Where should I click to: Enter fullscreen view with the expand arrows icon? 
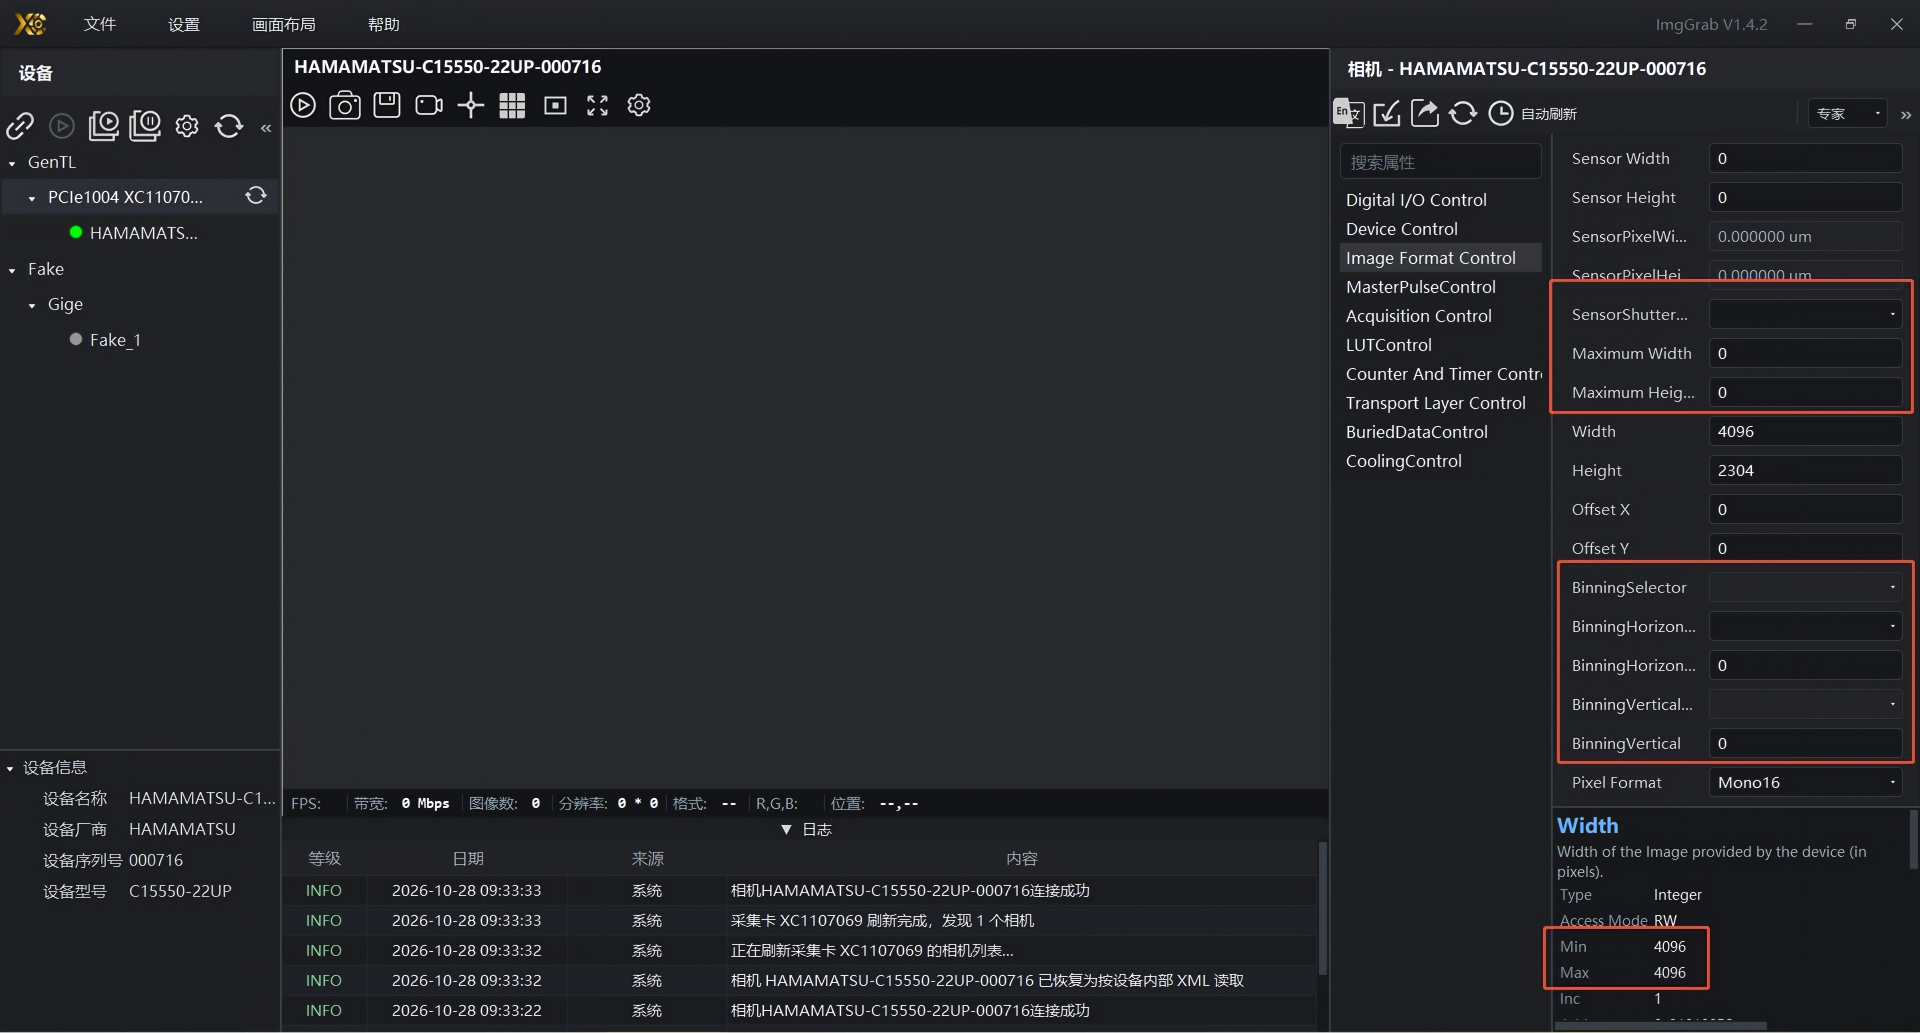597,105
